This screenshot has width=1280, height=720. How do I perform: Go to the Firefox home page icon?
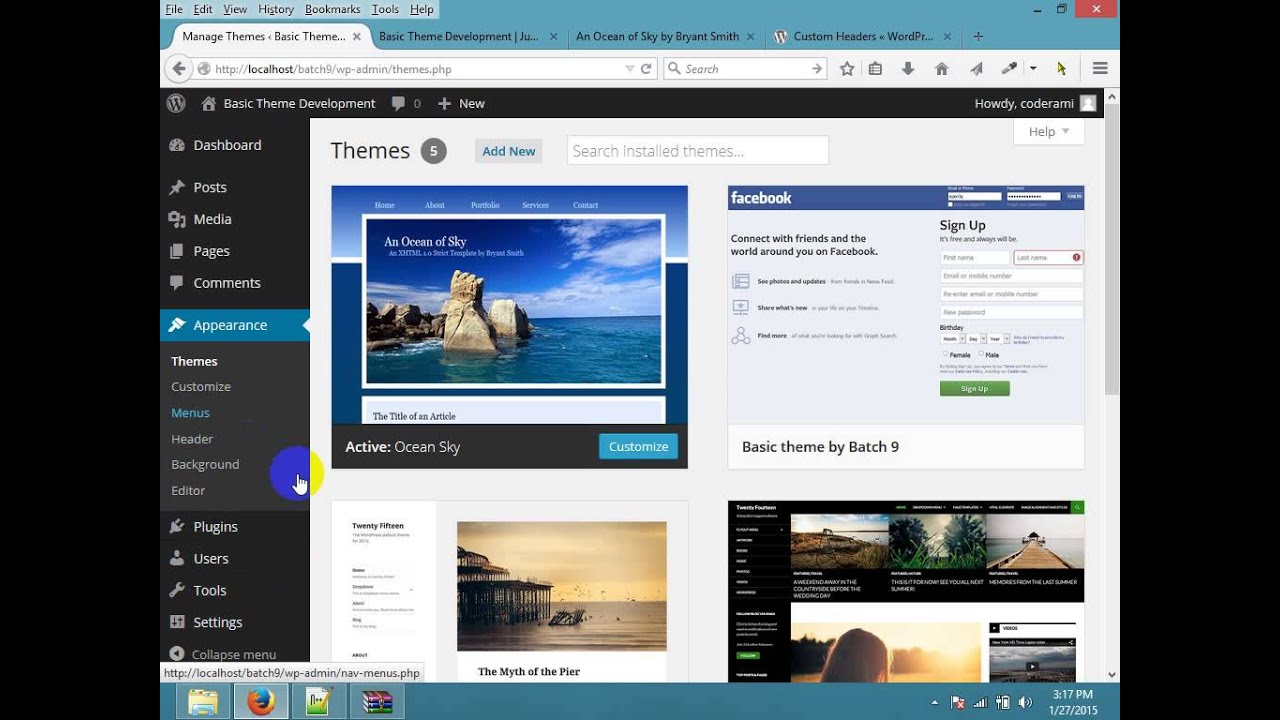(x=941, y=69)
